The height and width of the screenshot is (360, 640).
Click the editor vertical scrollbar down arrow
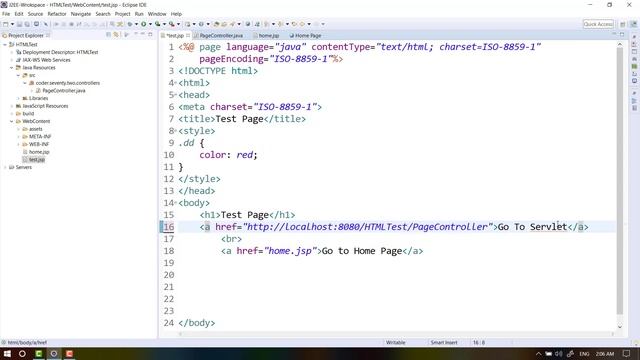click(620, 327)
